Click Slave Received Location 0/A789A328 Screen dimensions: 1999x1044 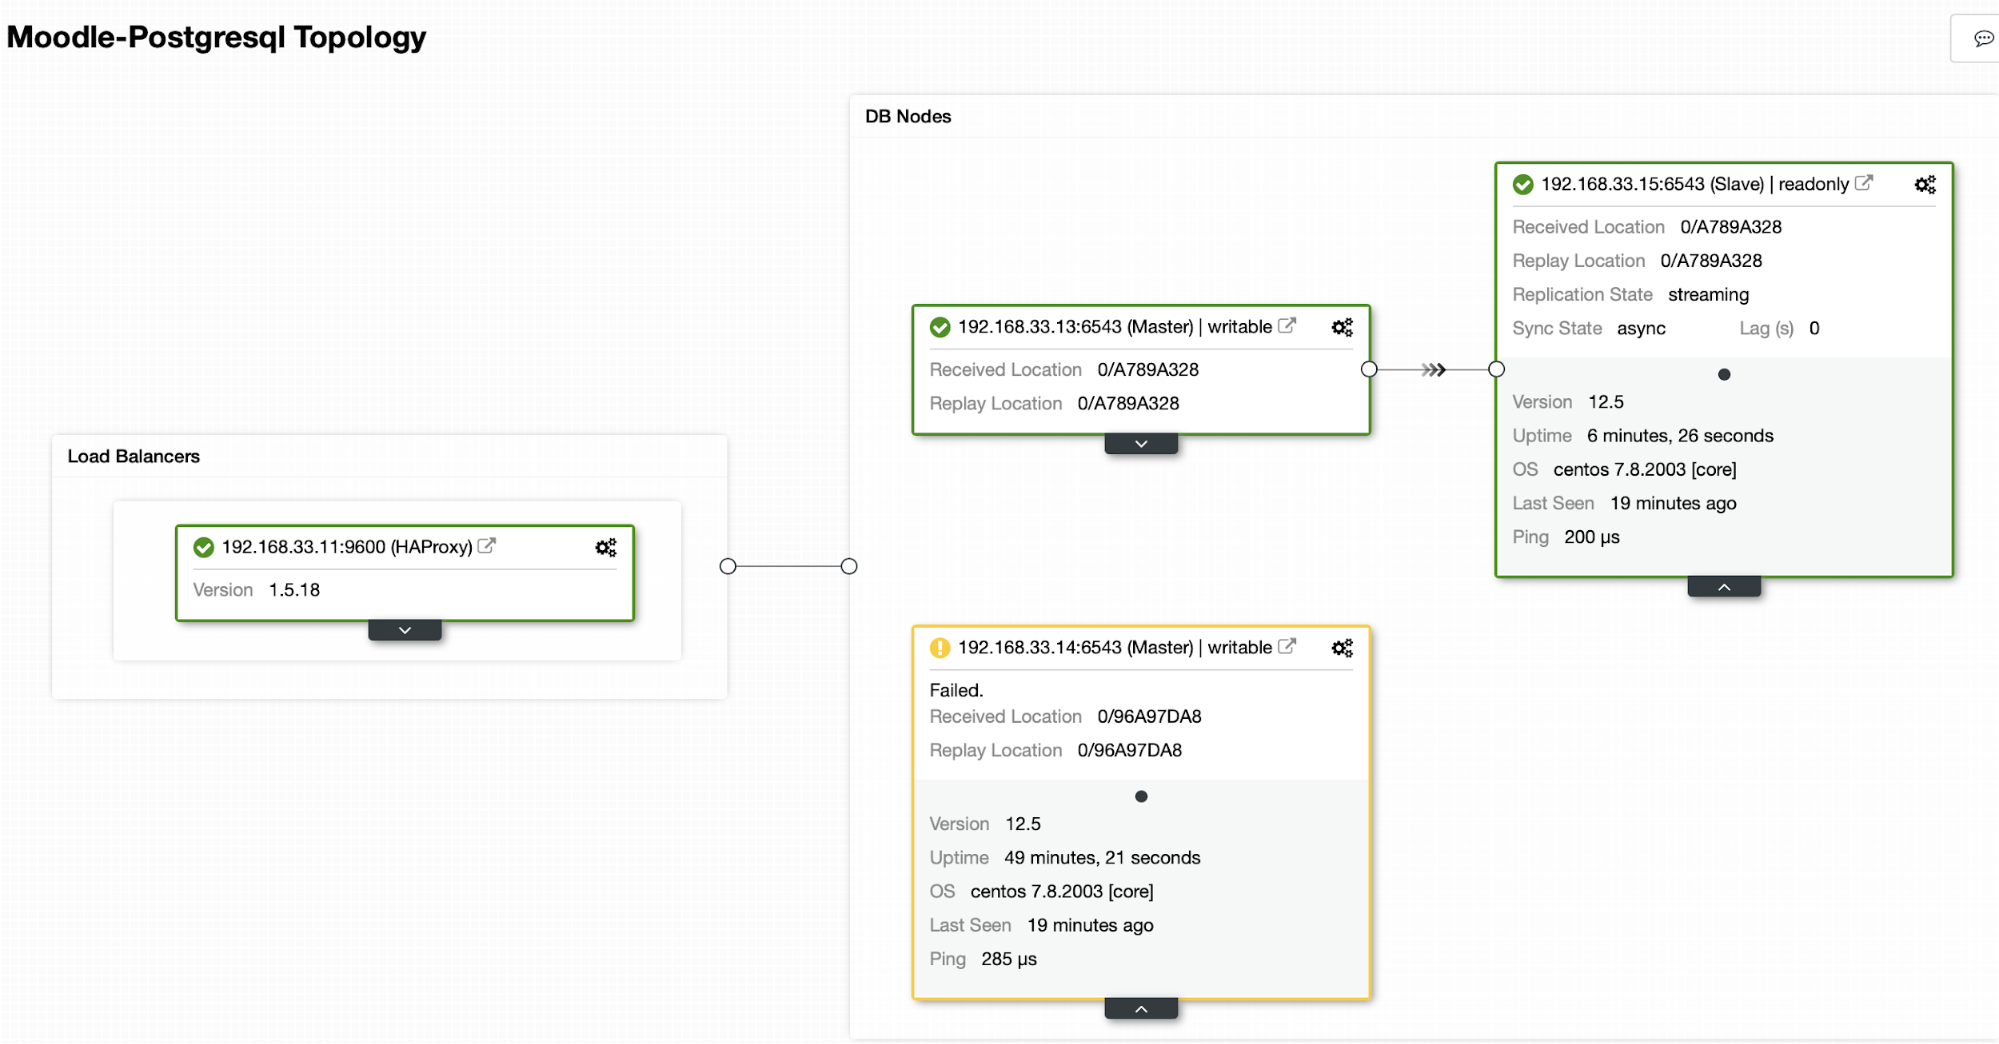pos(1731,227)
